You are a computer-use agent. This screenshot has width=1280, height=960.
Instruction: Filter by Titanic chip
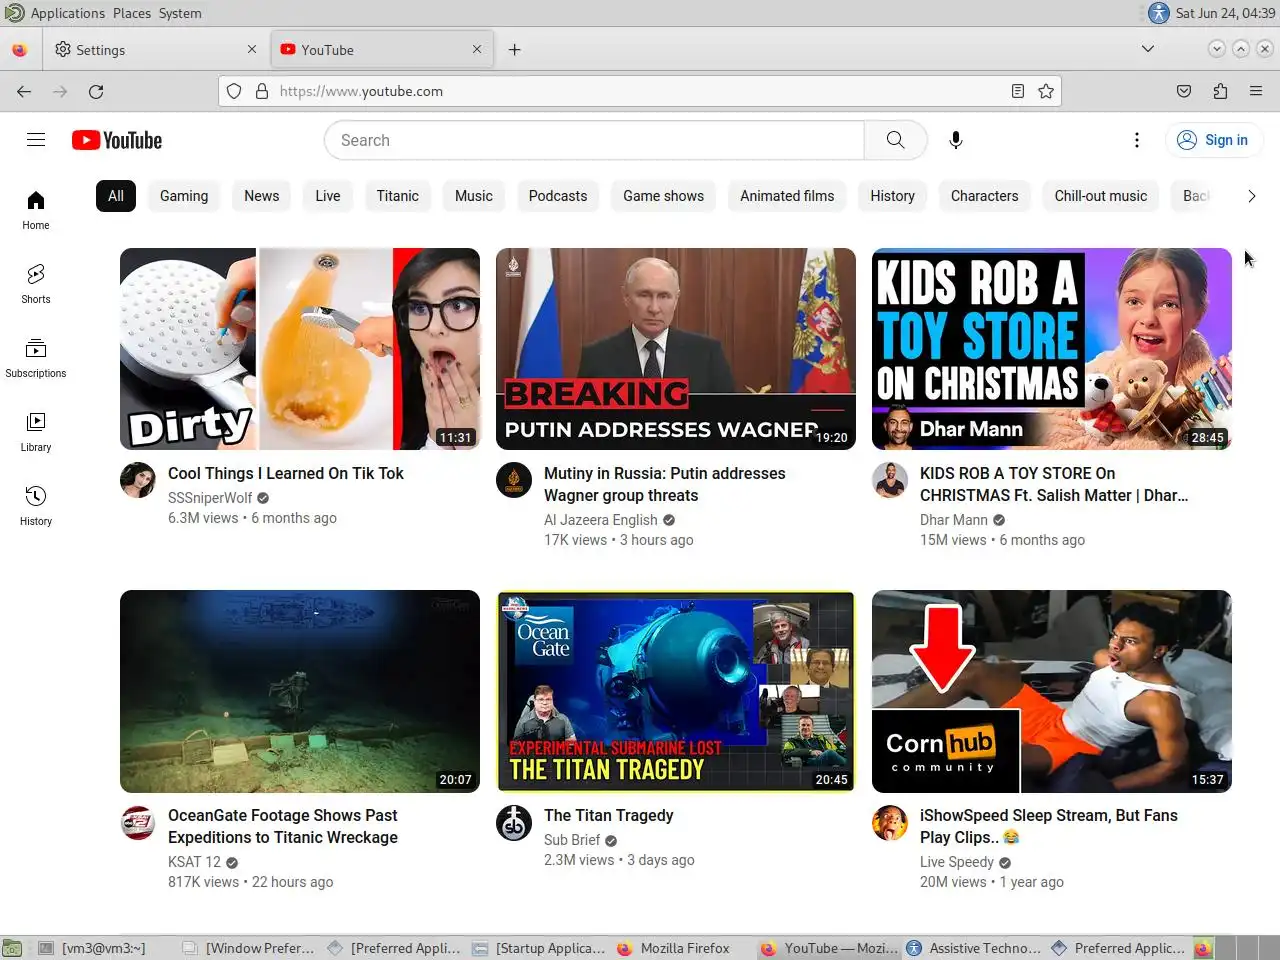click(398, 196)
